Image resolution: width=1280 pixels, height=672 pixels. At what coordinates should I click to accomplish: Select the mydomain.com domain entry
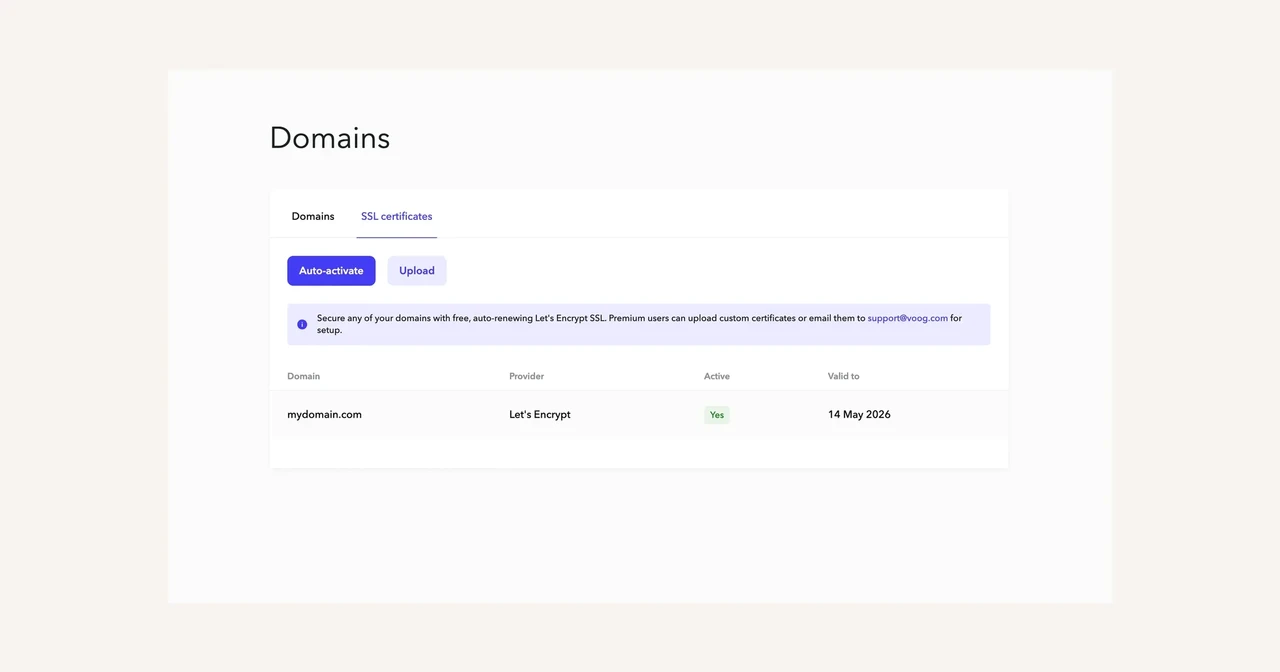324,414
